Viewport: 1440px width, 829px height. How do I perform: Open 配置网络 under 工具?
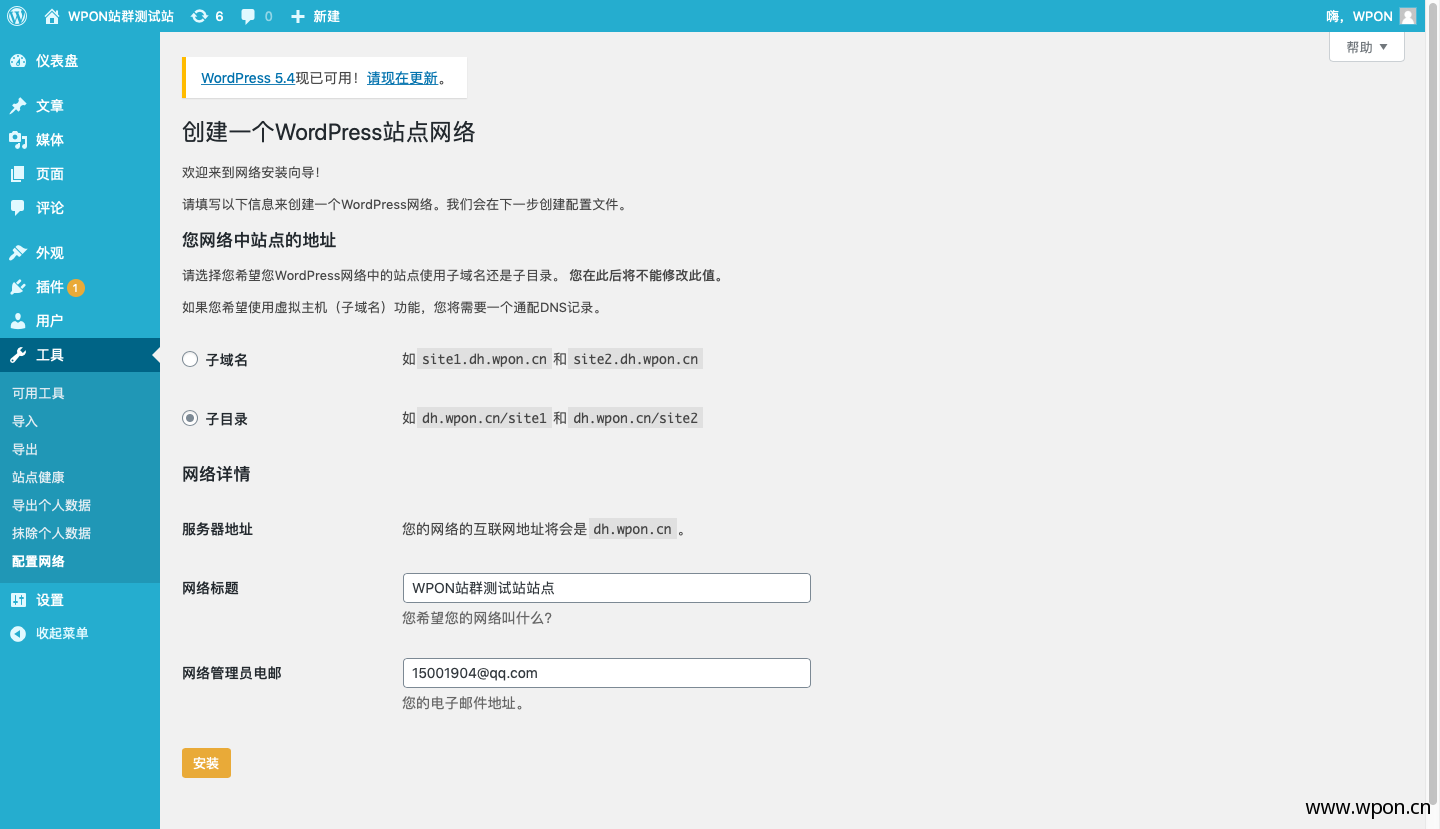pos(38,561)
